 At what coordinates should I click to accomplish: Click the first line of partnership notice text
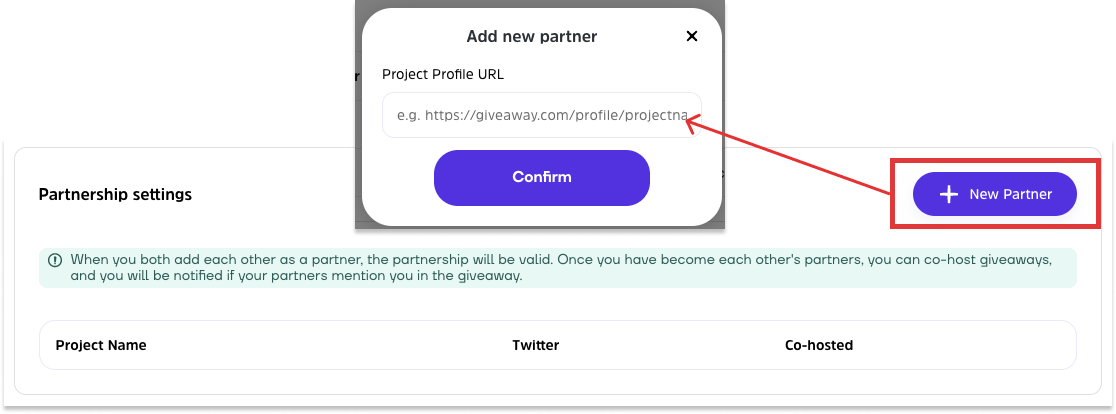pyautogui.click(x=560, y=260)
